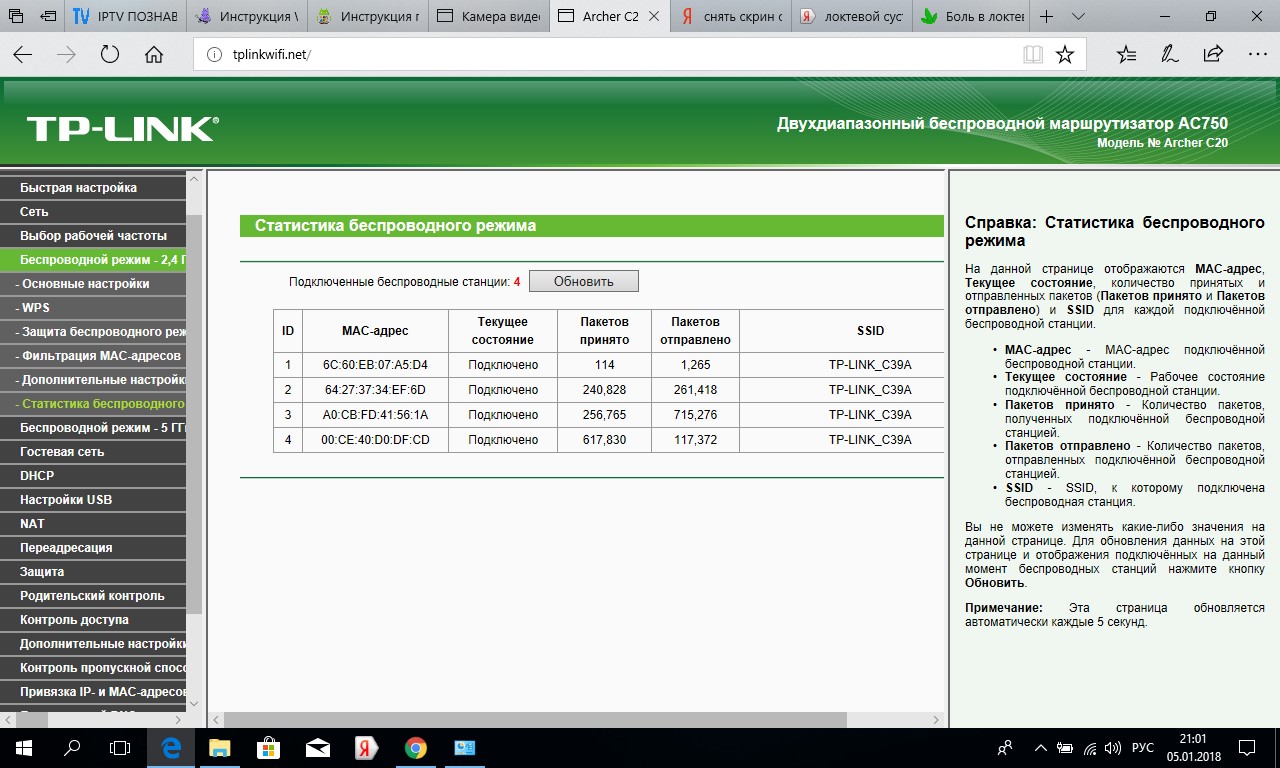Open File Explorer from the taskbar
The image size is (1280, 768).
pos(219,747)
